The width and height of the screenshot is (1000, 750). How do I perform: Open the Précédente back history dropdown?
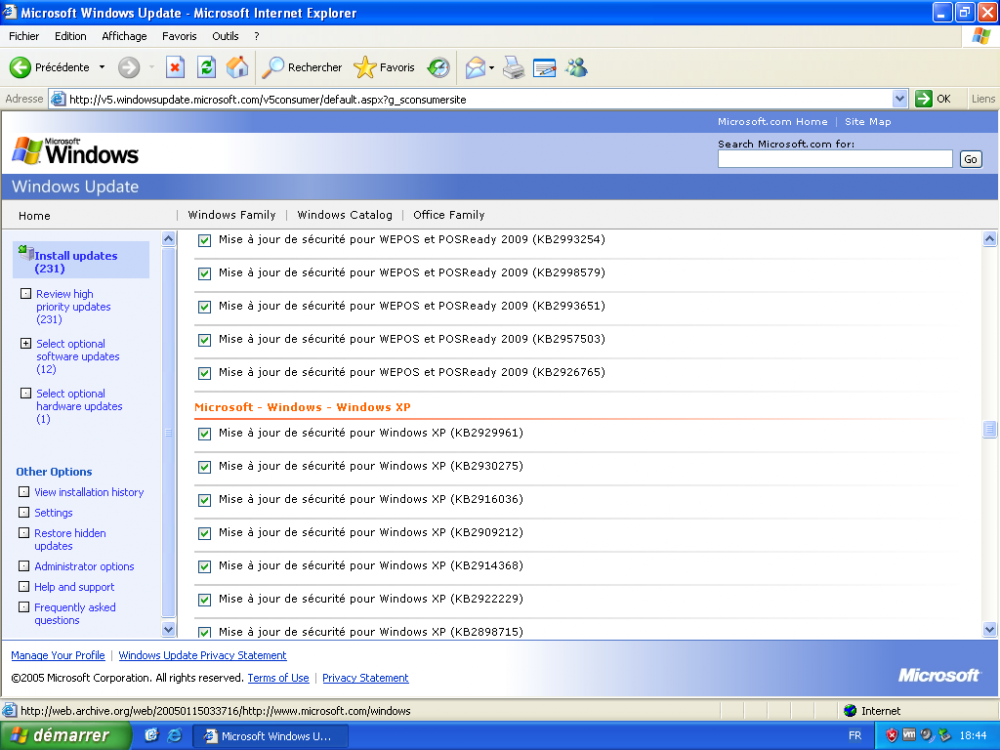click(102, 68)
